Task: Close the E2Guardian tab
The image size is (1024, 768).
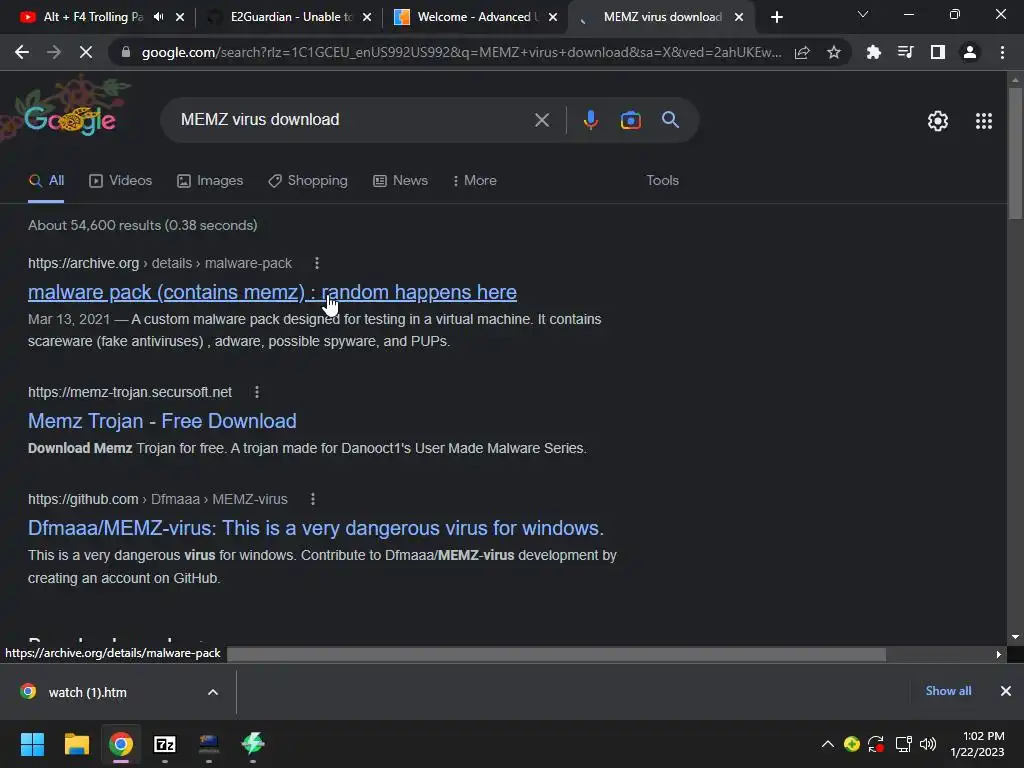Action: point(367,17)
